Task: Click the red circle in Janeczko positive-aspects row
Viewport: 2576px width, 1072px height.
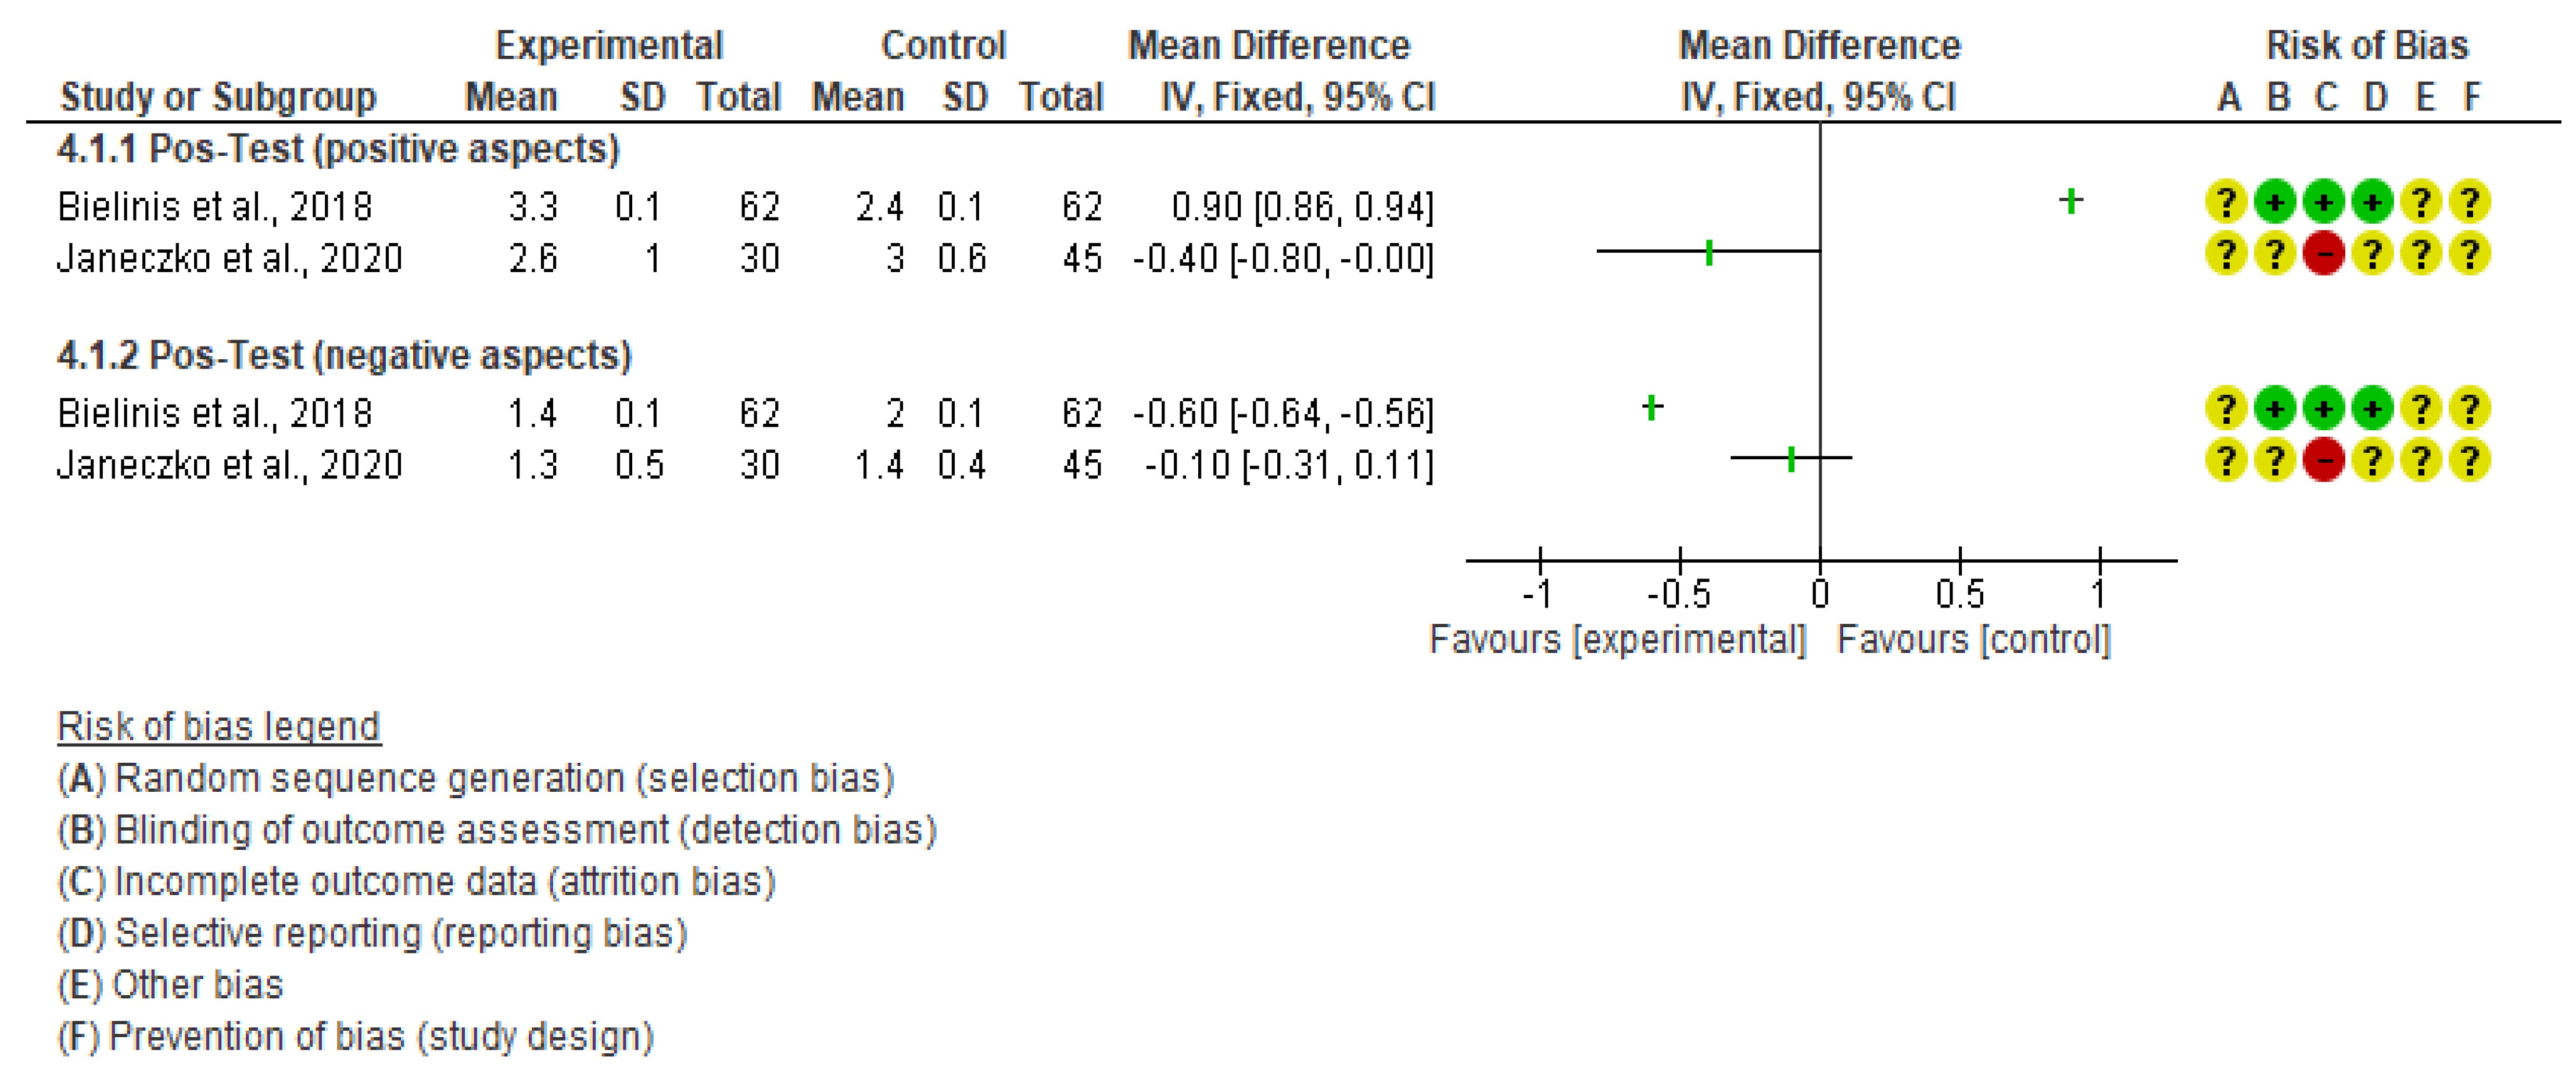Action: (2323, 254)
